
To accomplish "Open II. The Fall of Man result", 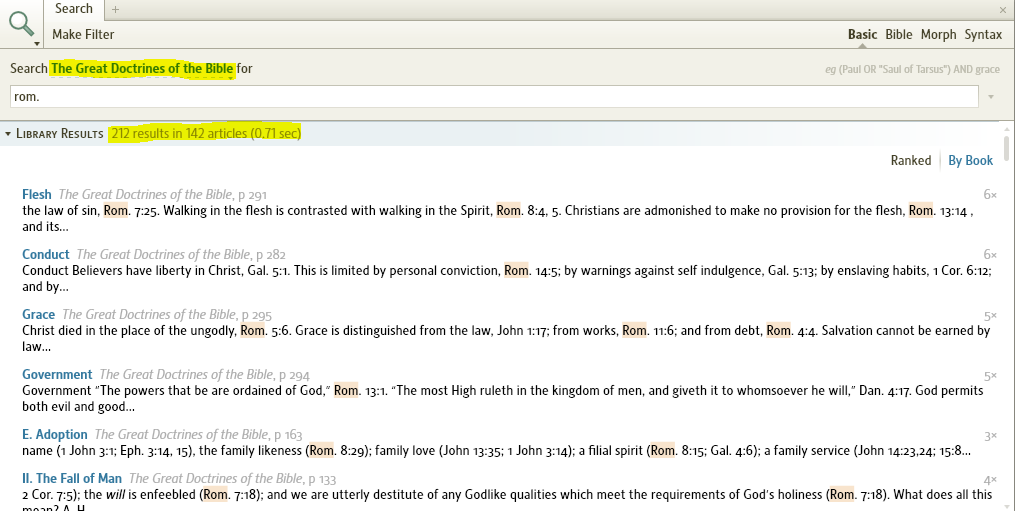I will 72,479.
